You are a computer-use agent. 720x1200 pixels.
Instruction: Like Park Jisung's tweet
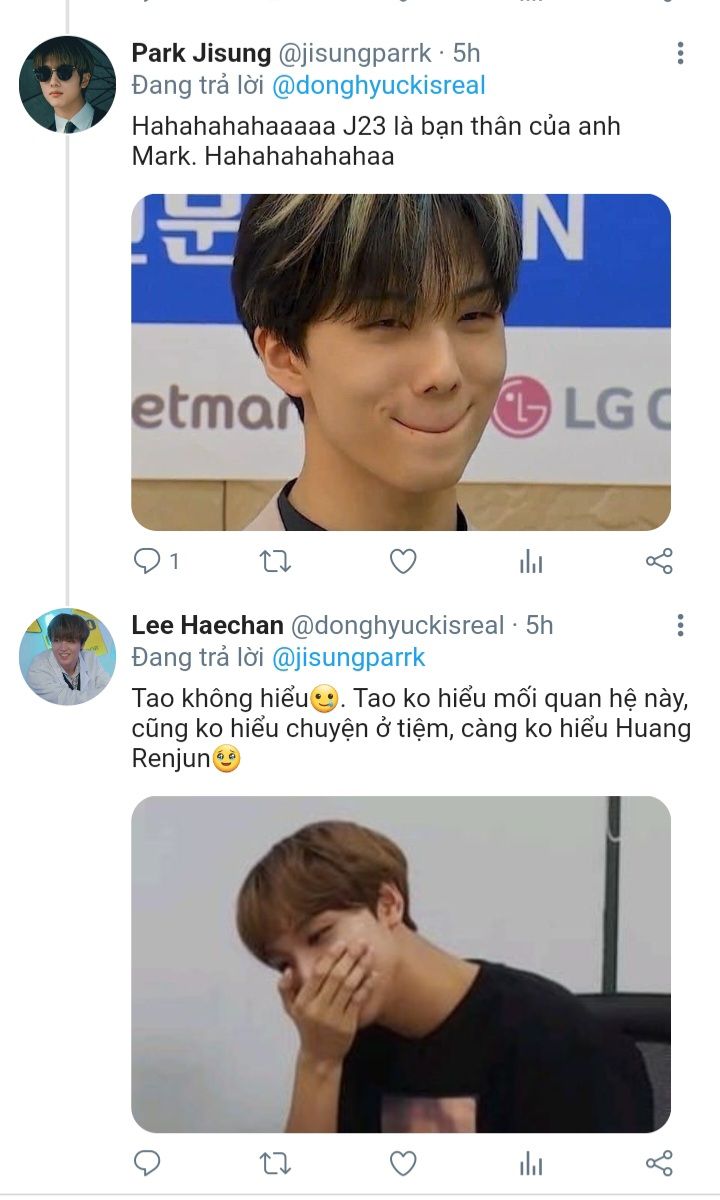point(403,562)
